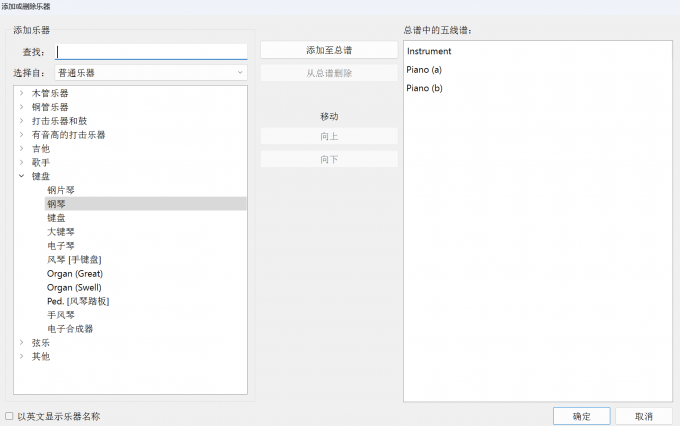Expand the 铜管乐器 category arrow
This screenshot has height=426, width=680.
click(x=21, y=107)
